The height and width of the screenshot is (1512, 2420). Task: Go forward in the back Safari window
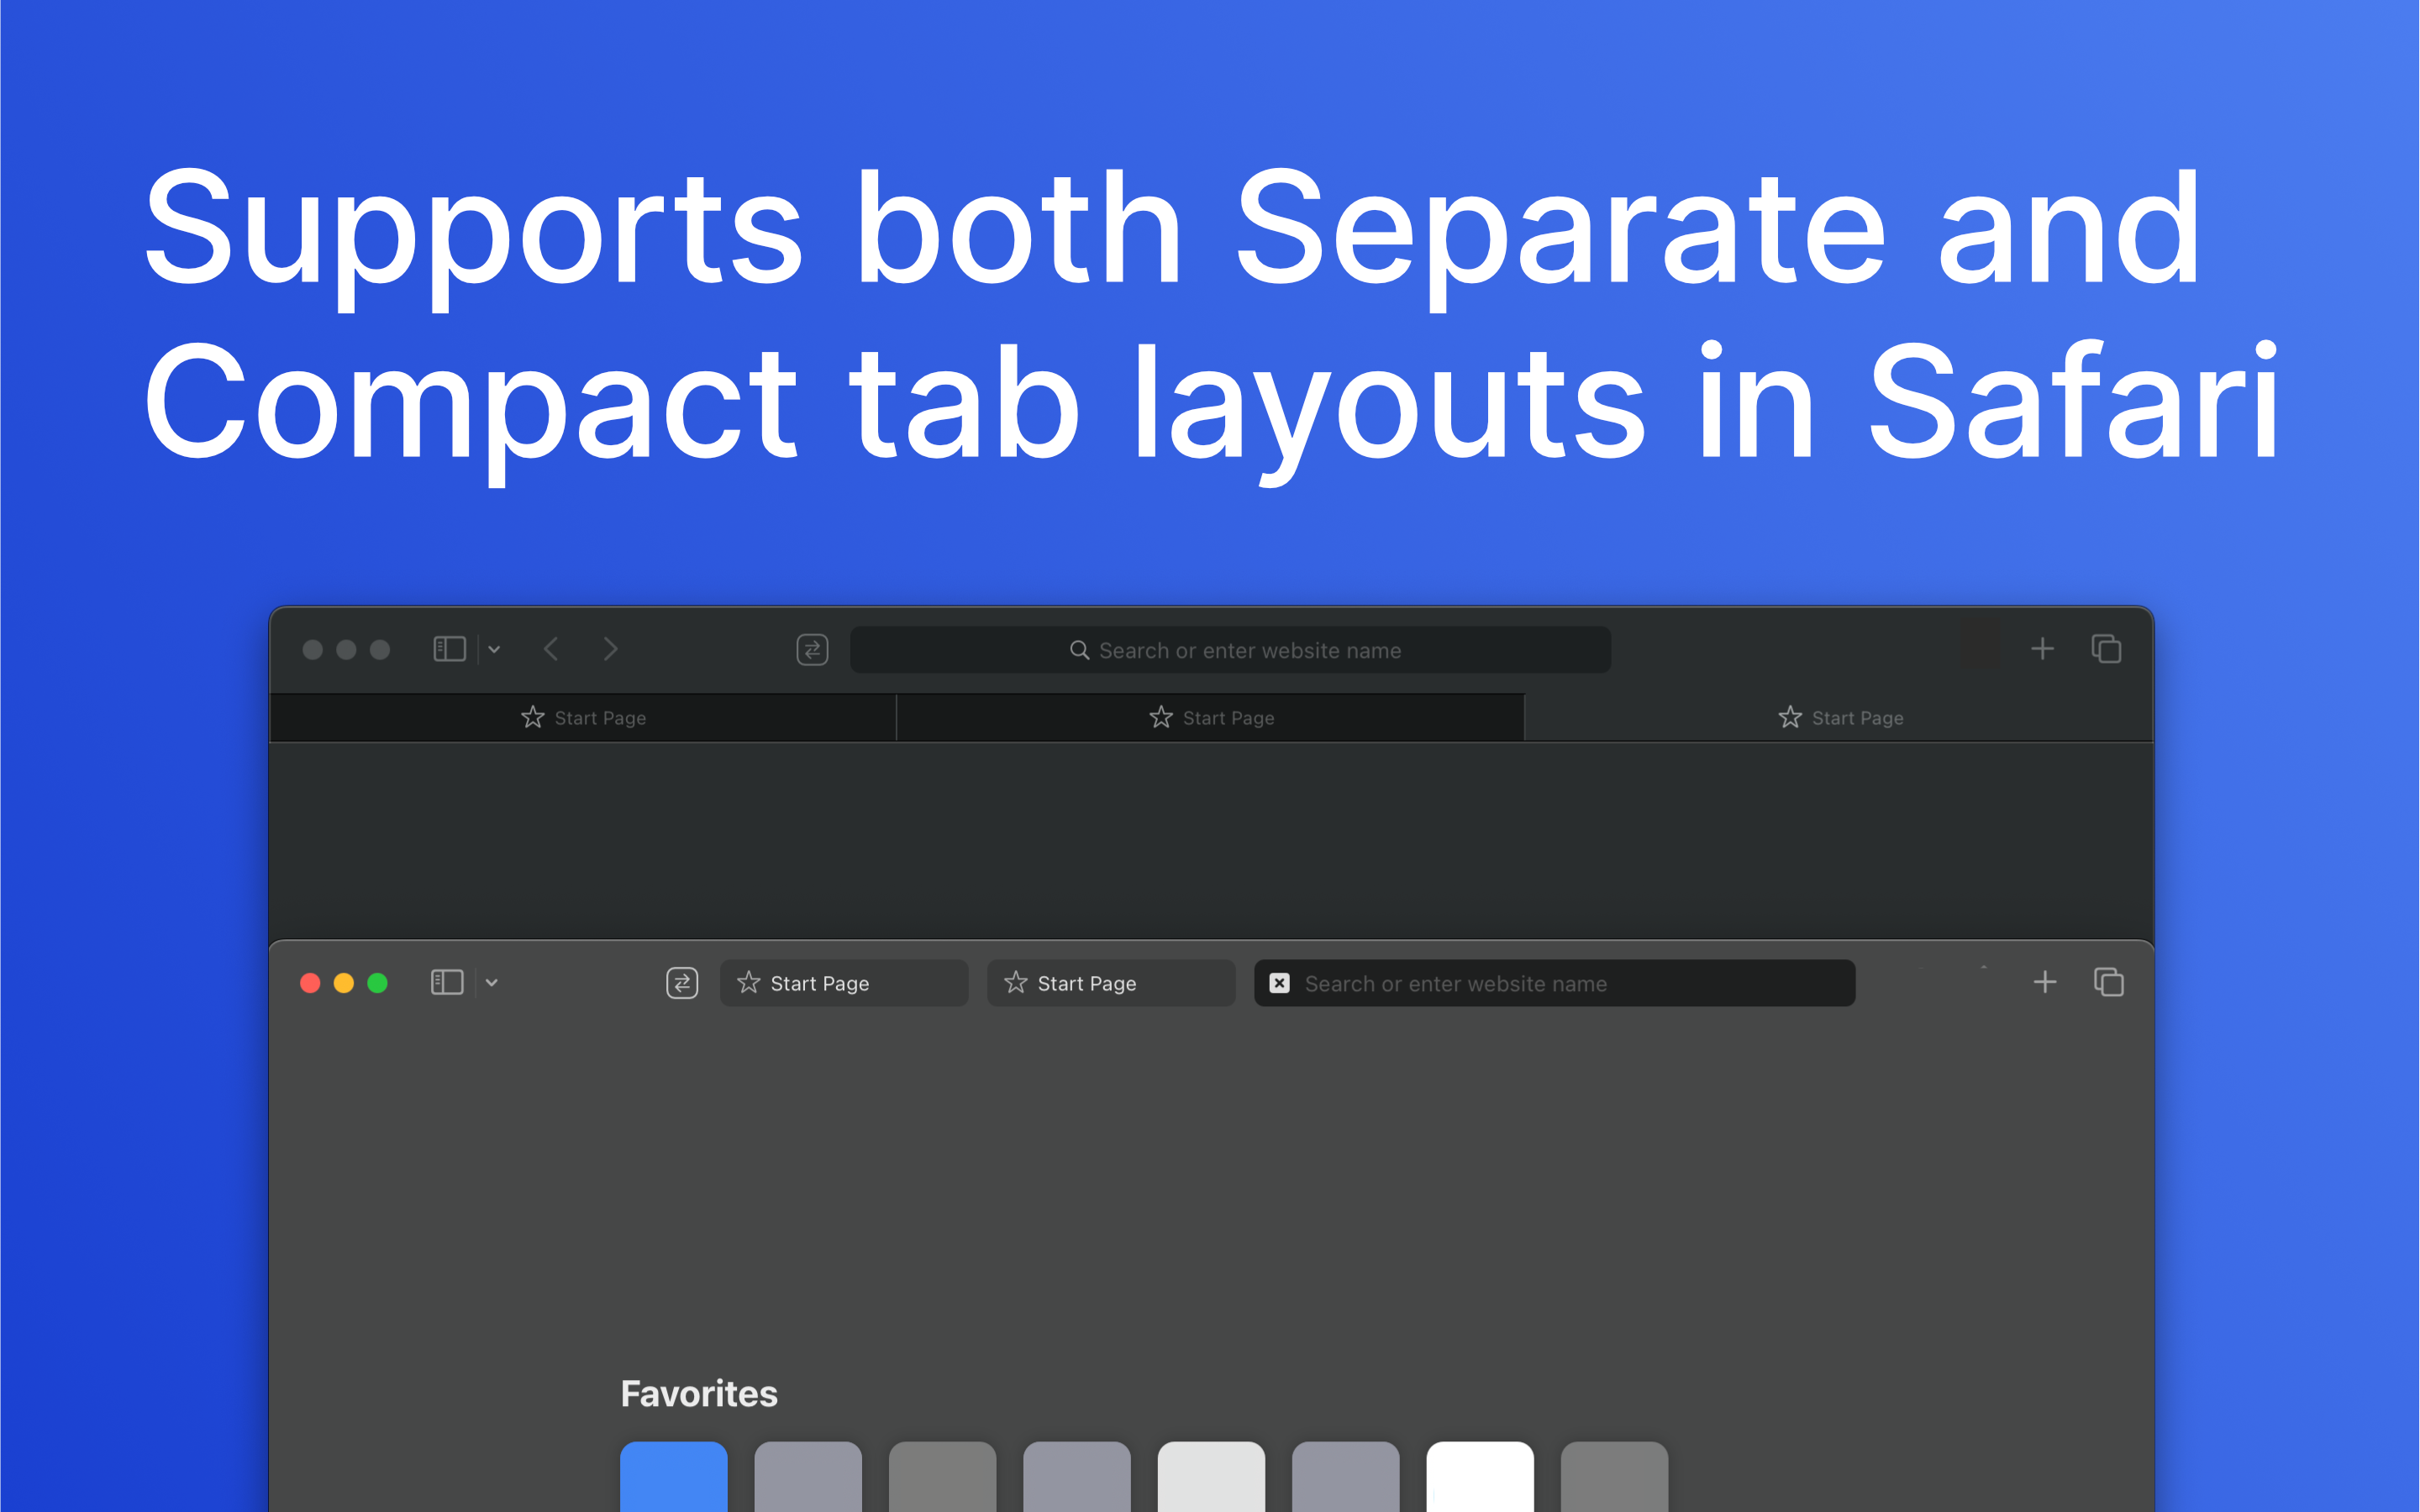tap(611, 649)
